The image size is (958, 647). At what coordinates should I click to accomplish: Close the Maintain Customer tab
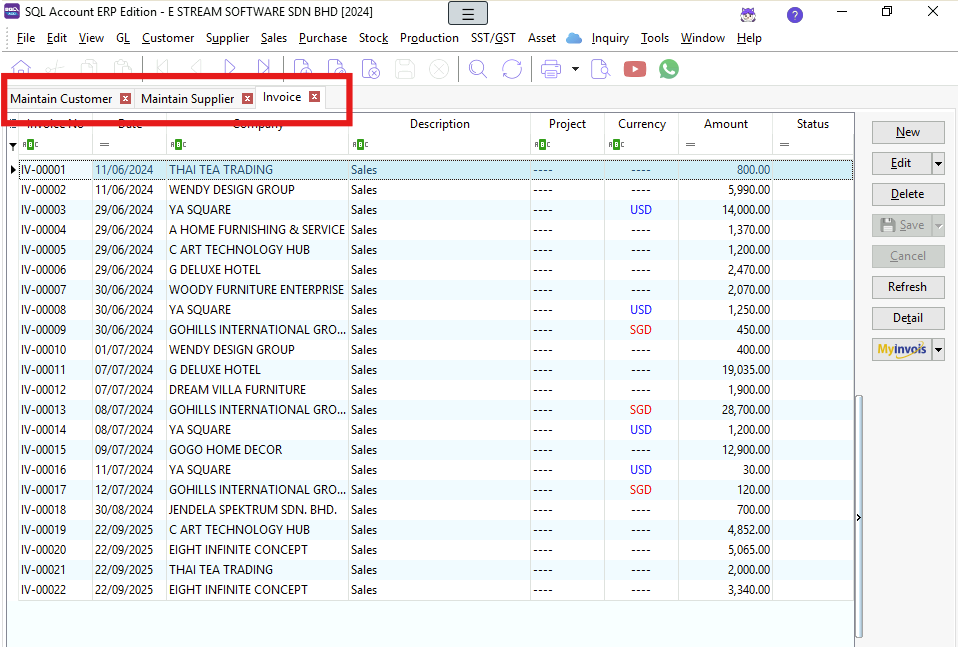click(125, 98)
